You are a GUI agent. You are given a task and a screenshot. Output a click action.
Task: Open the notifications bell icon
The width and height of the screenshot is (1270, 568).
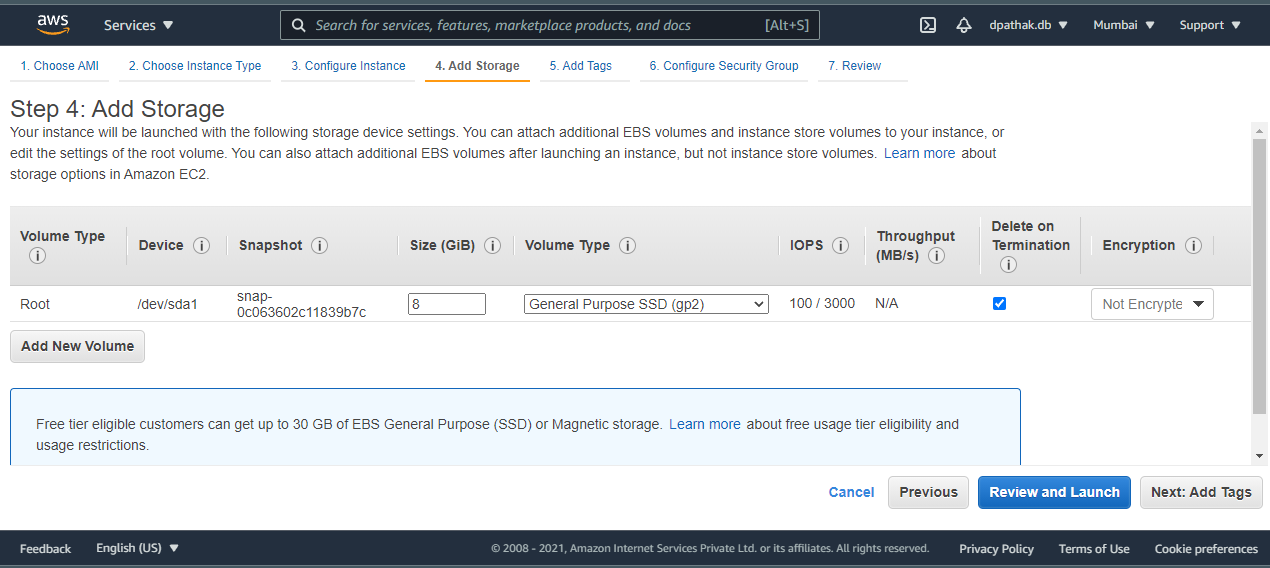click(x=964, y=25)
